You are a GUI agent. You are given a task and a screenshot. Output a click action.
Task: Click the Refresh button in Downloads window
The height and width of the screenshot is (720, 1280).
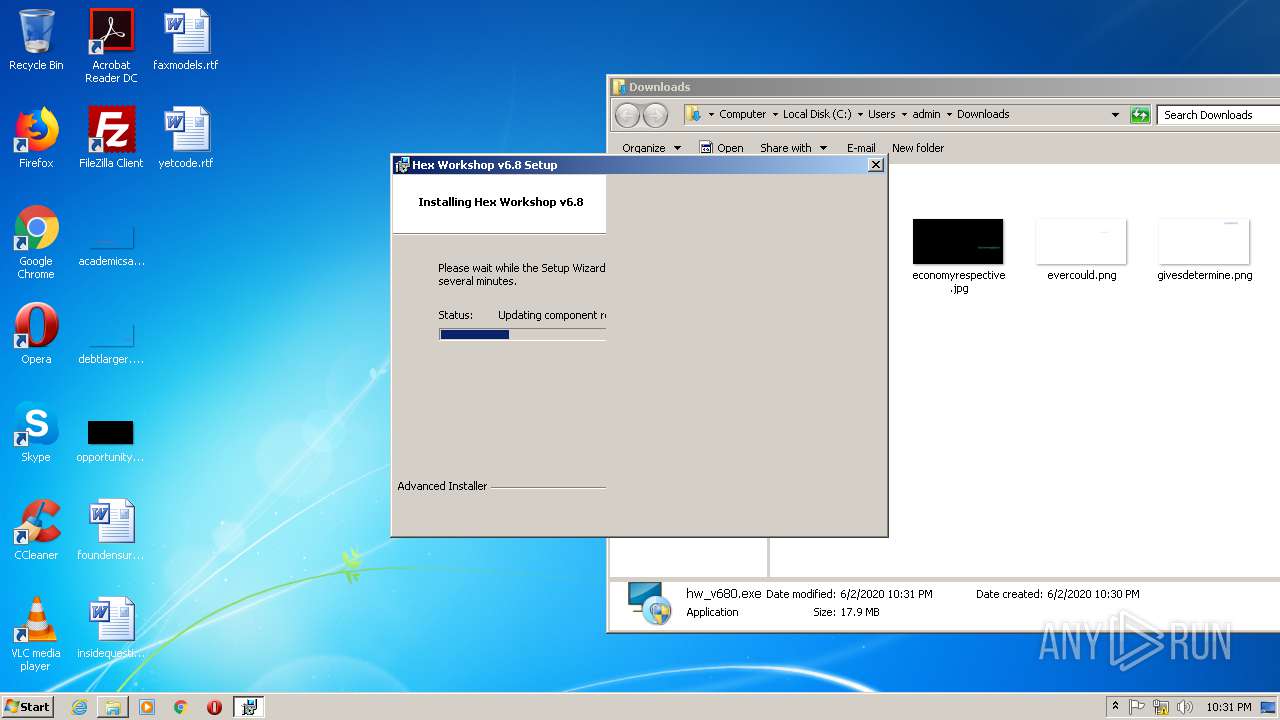coord(1140,115)
